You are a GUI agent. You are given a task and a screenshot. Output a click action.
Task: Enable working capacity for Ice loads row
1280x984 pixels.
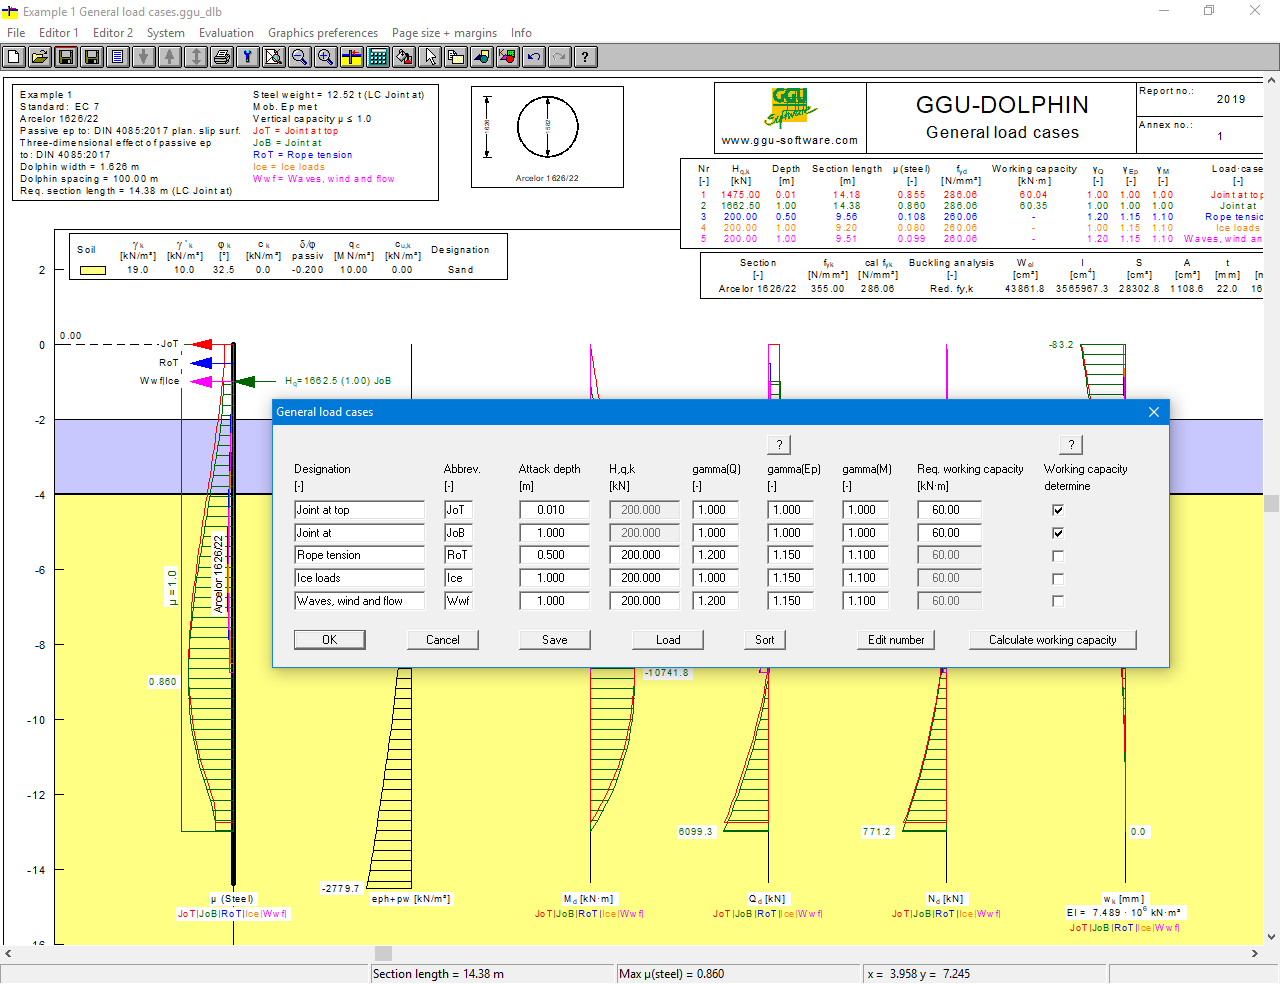(1058, 579)
